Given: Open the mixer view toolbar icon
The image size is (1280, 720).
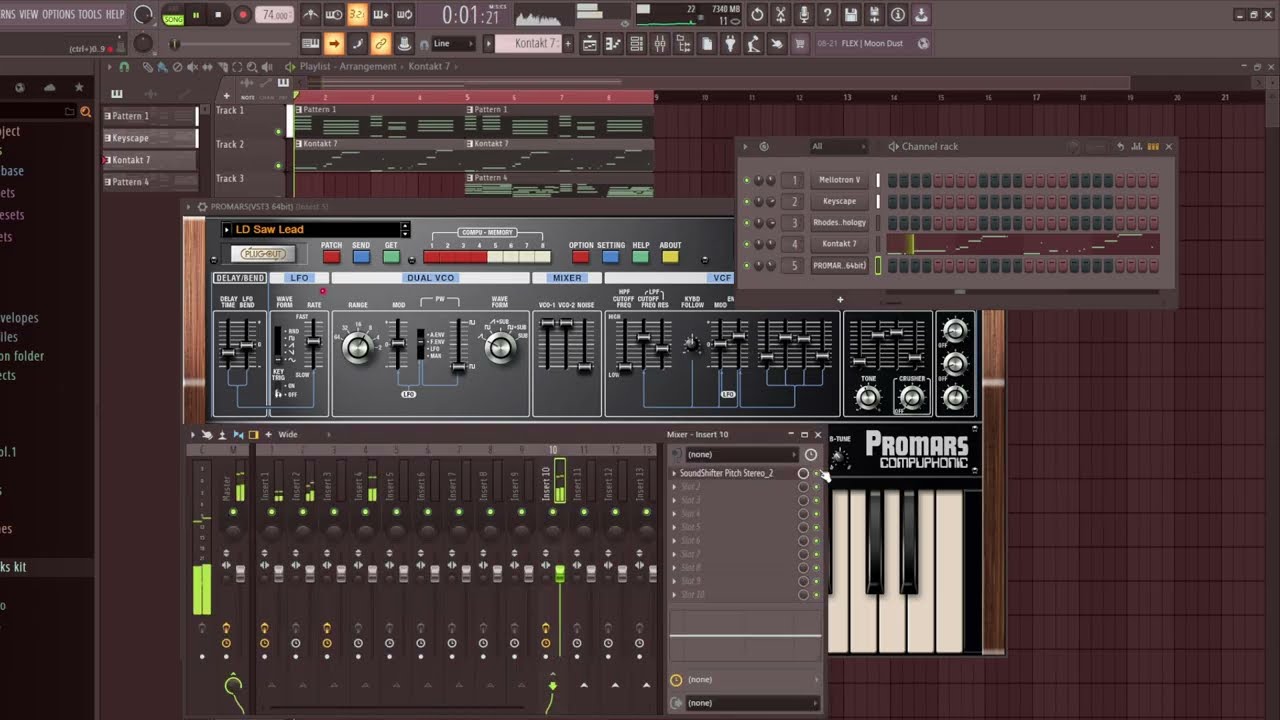Looking at the screenshot, I should (x=660, y=44).
